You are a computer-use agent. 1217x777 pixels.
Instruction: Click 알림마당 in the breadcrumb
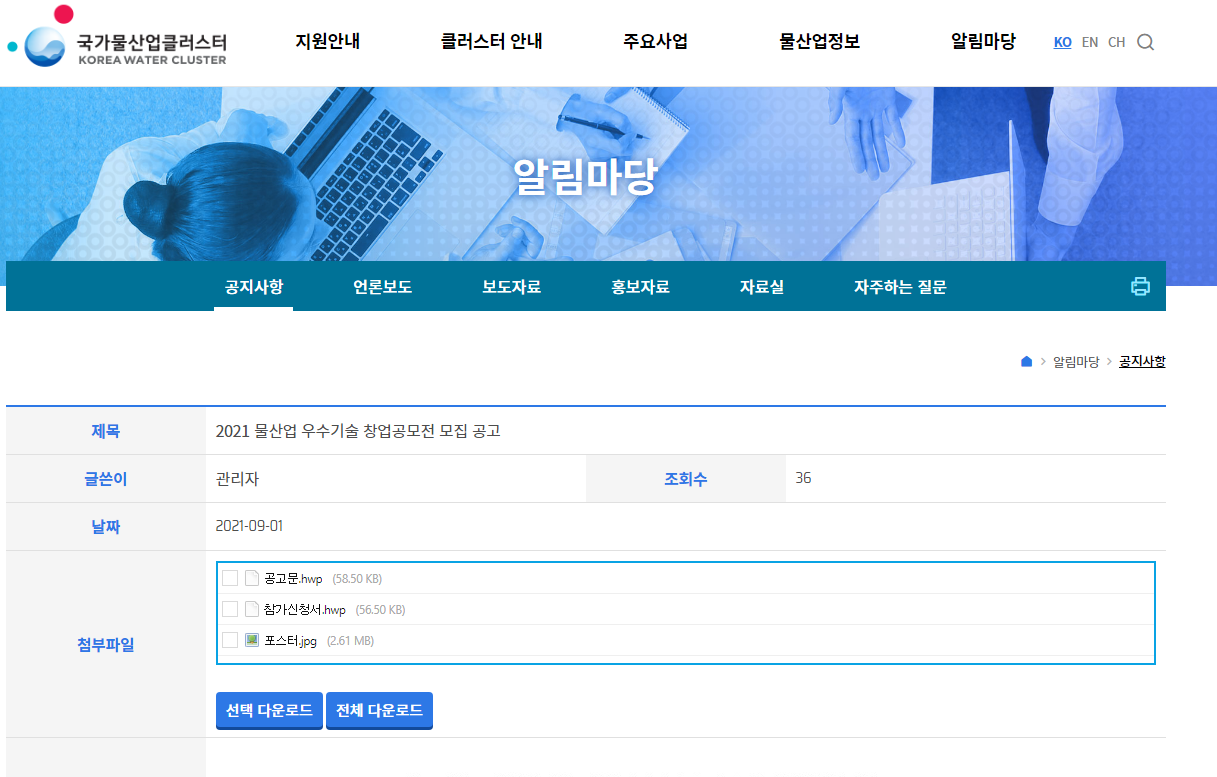(1076, 362)
